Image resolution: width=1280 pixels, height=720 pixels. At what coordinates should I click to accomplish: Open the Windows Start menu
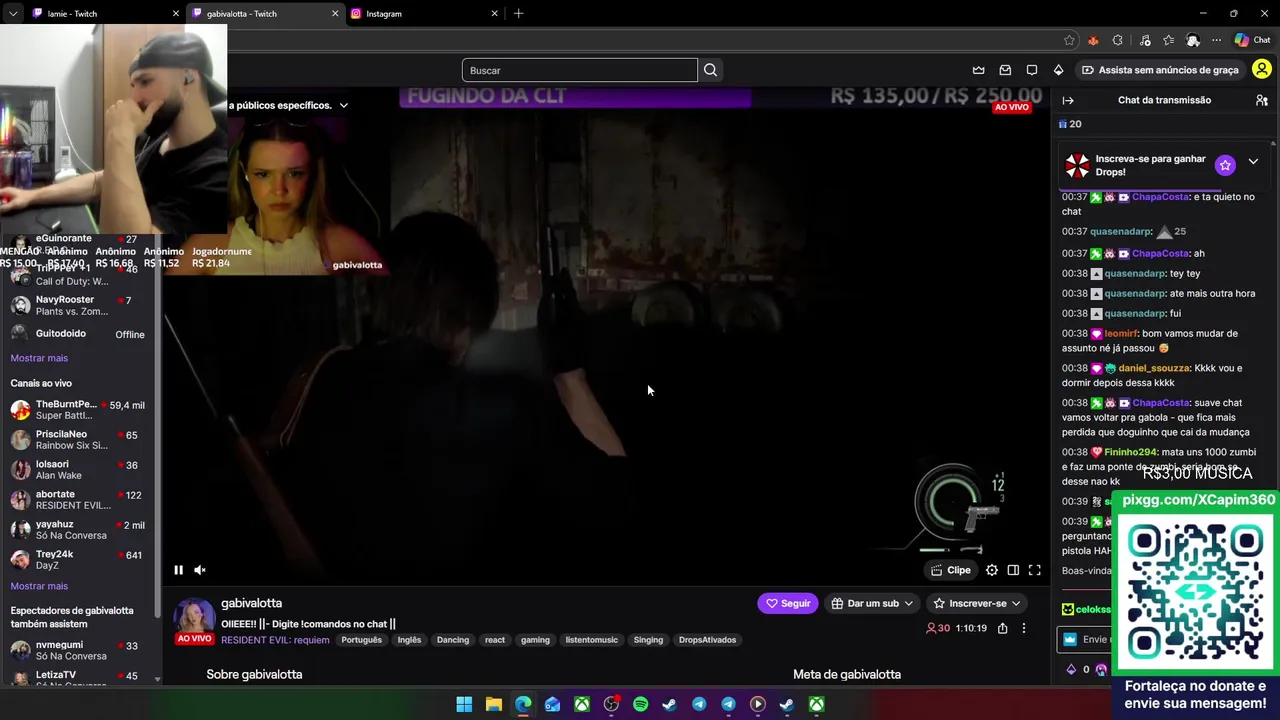click(464, 705)
